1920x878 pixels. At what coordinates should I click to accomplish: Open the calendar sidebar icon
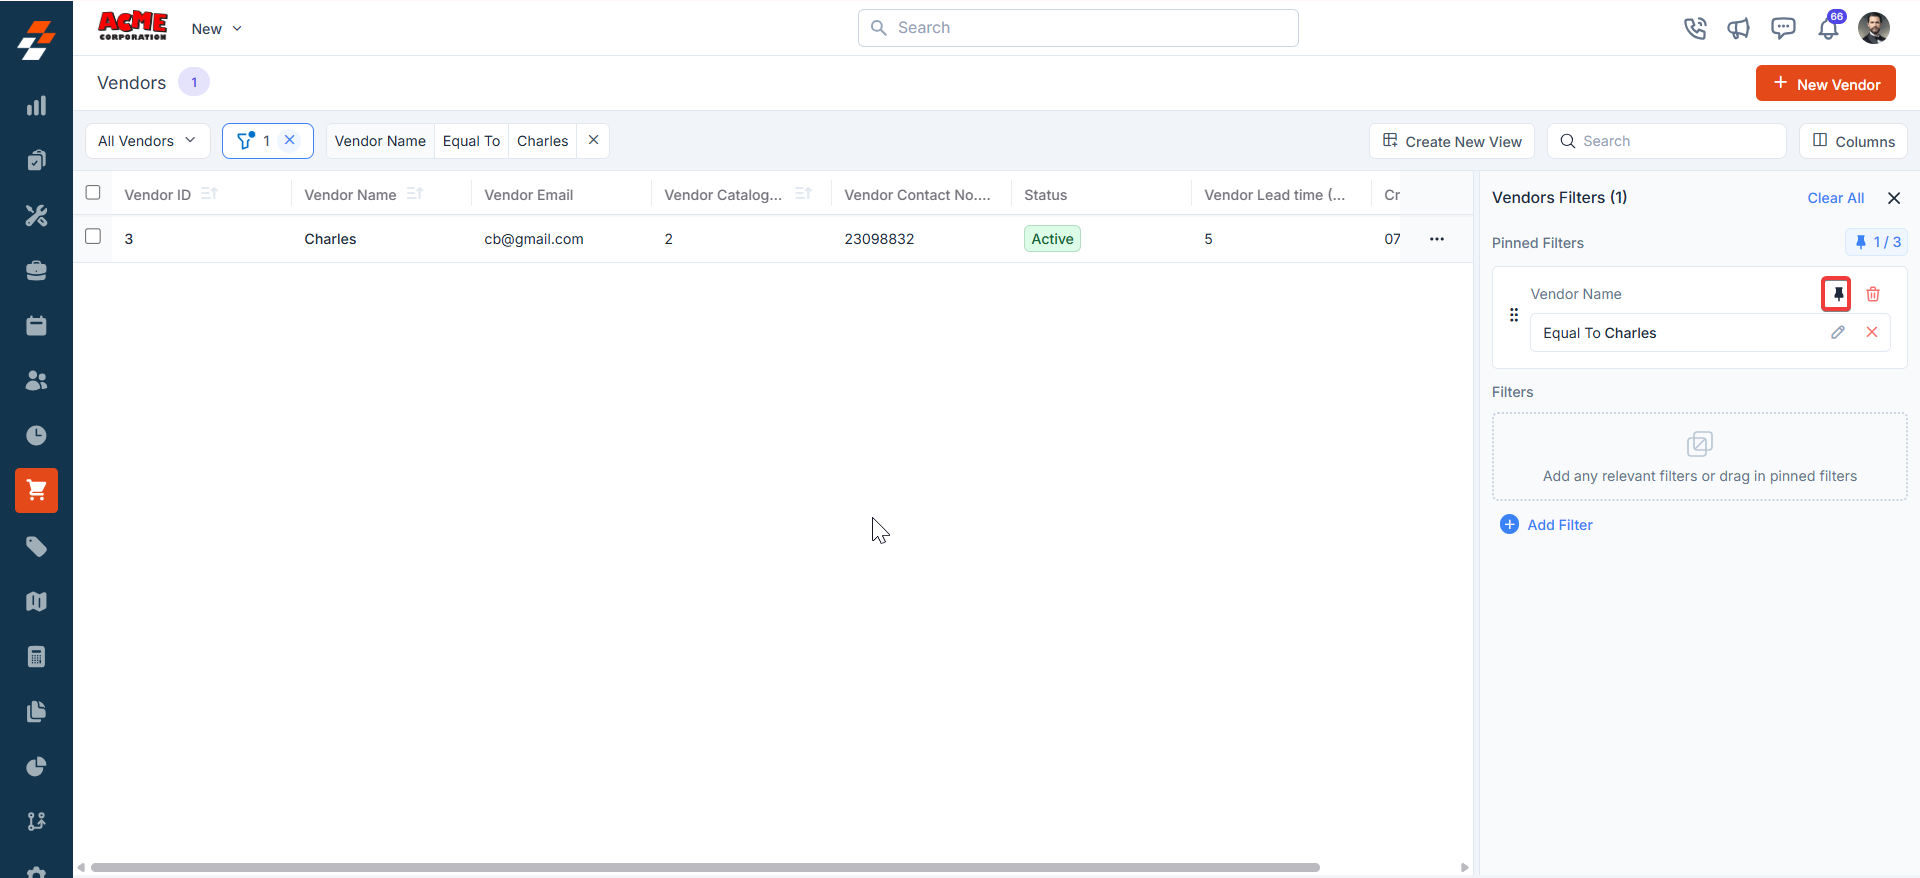36,325
